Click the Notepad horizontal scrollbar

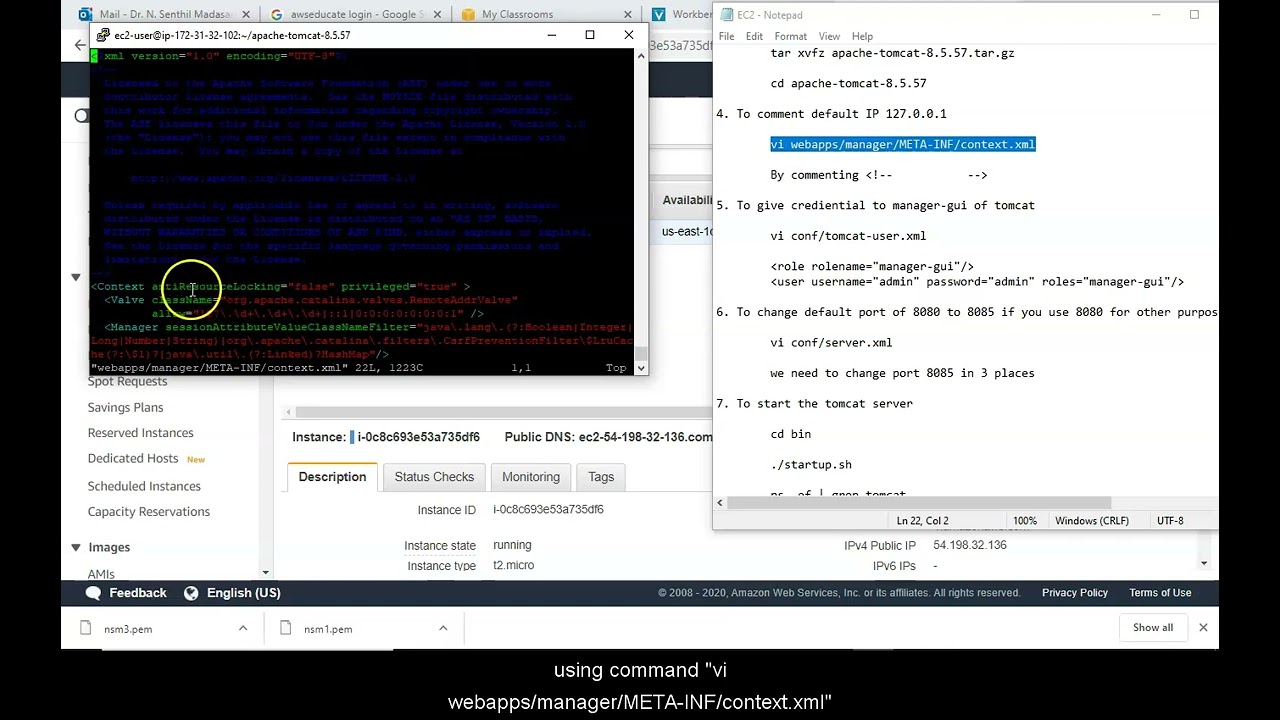tap(915, 503)
